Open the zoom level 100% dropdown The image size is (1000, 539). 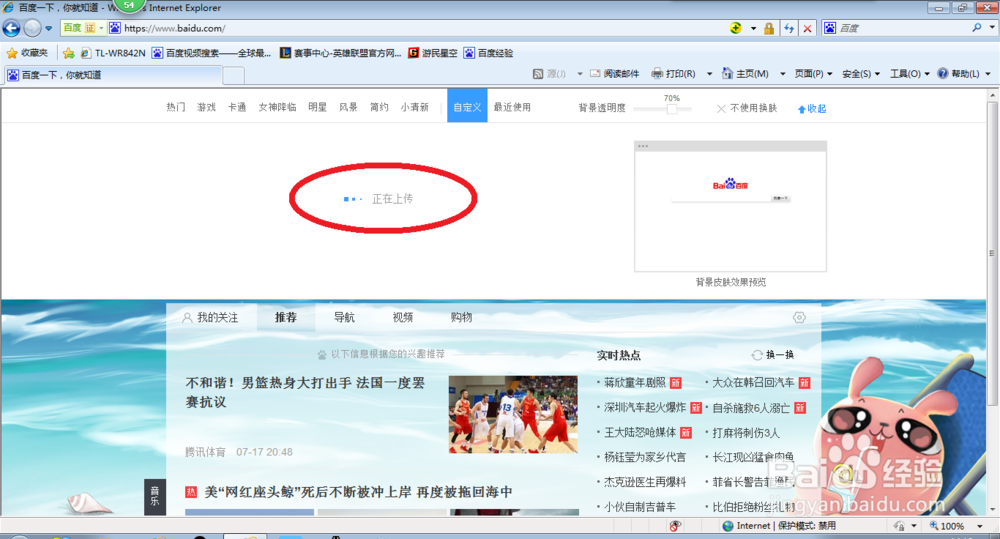click(980, 526)
